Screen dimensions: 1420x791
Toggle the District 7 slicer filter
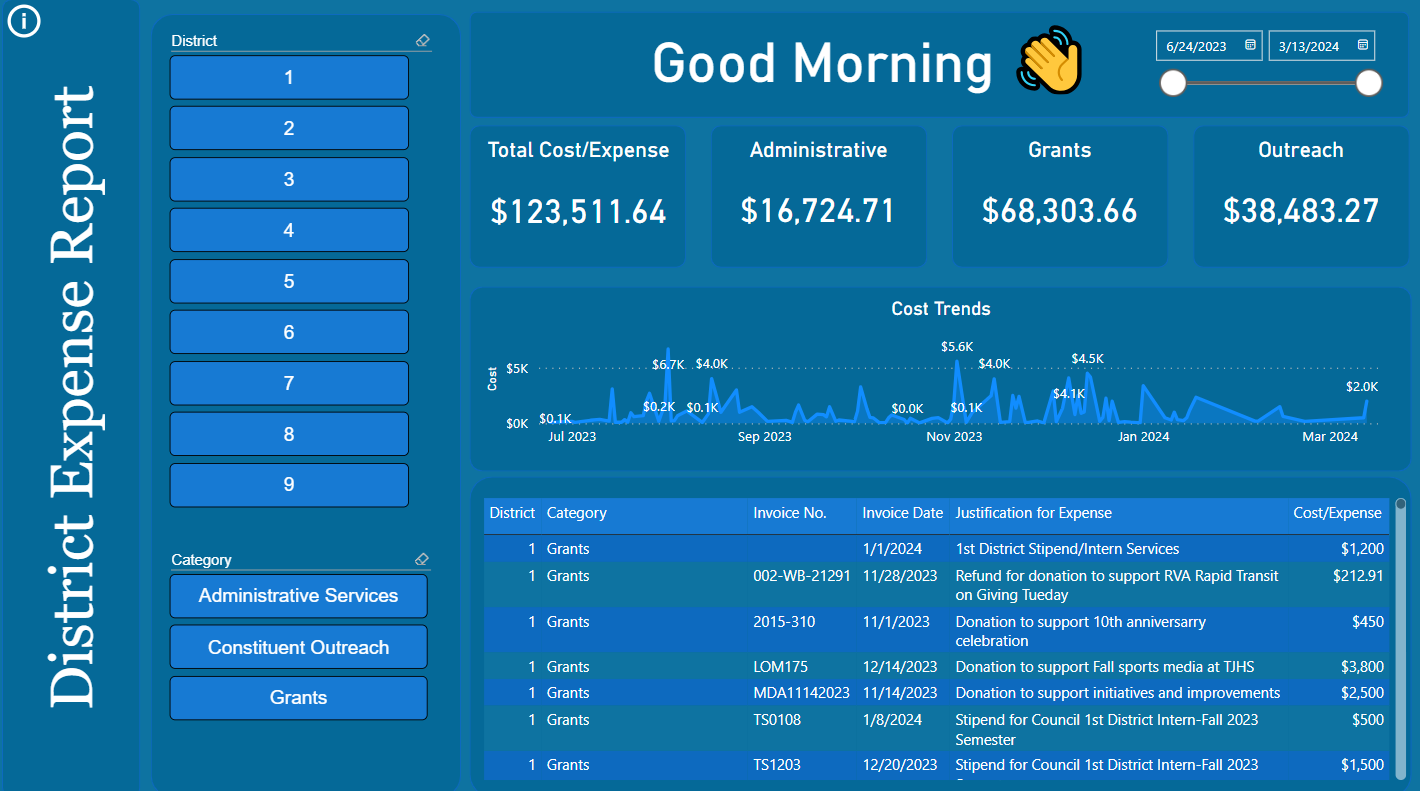tap(289, 383)
